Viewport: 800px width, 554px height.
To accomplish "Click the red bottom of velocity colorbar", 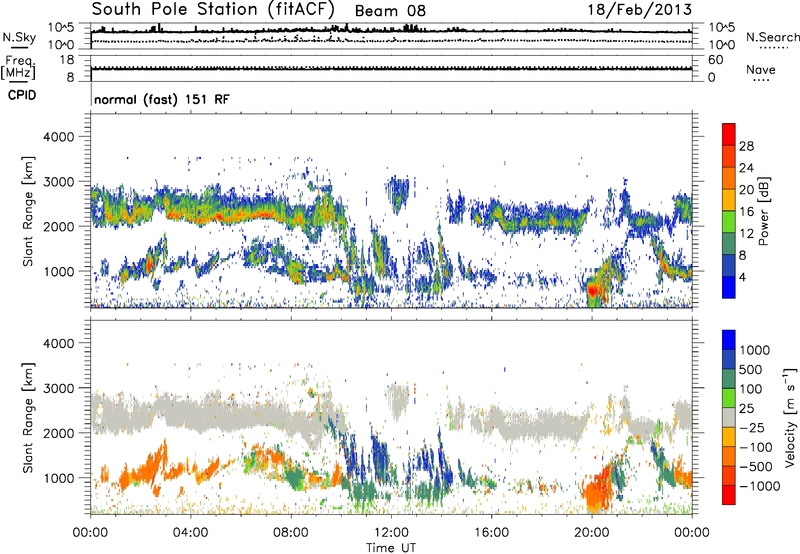I will click(729, 495).
